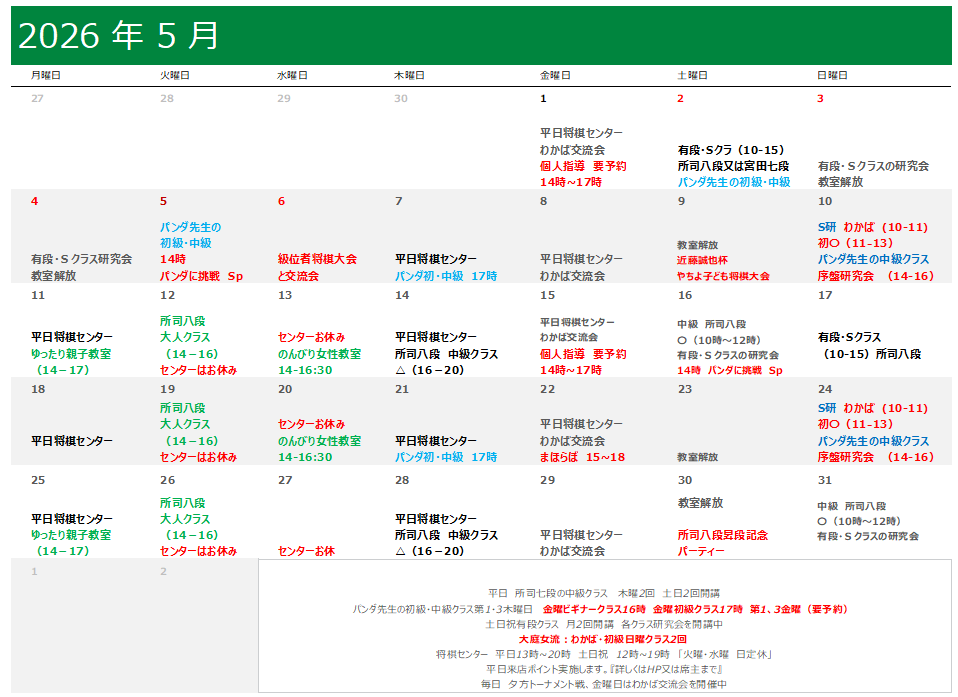Click the 2026 年 5 月 calendar title
This screenshot has height=697, width=958.
pos(119,36)
